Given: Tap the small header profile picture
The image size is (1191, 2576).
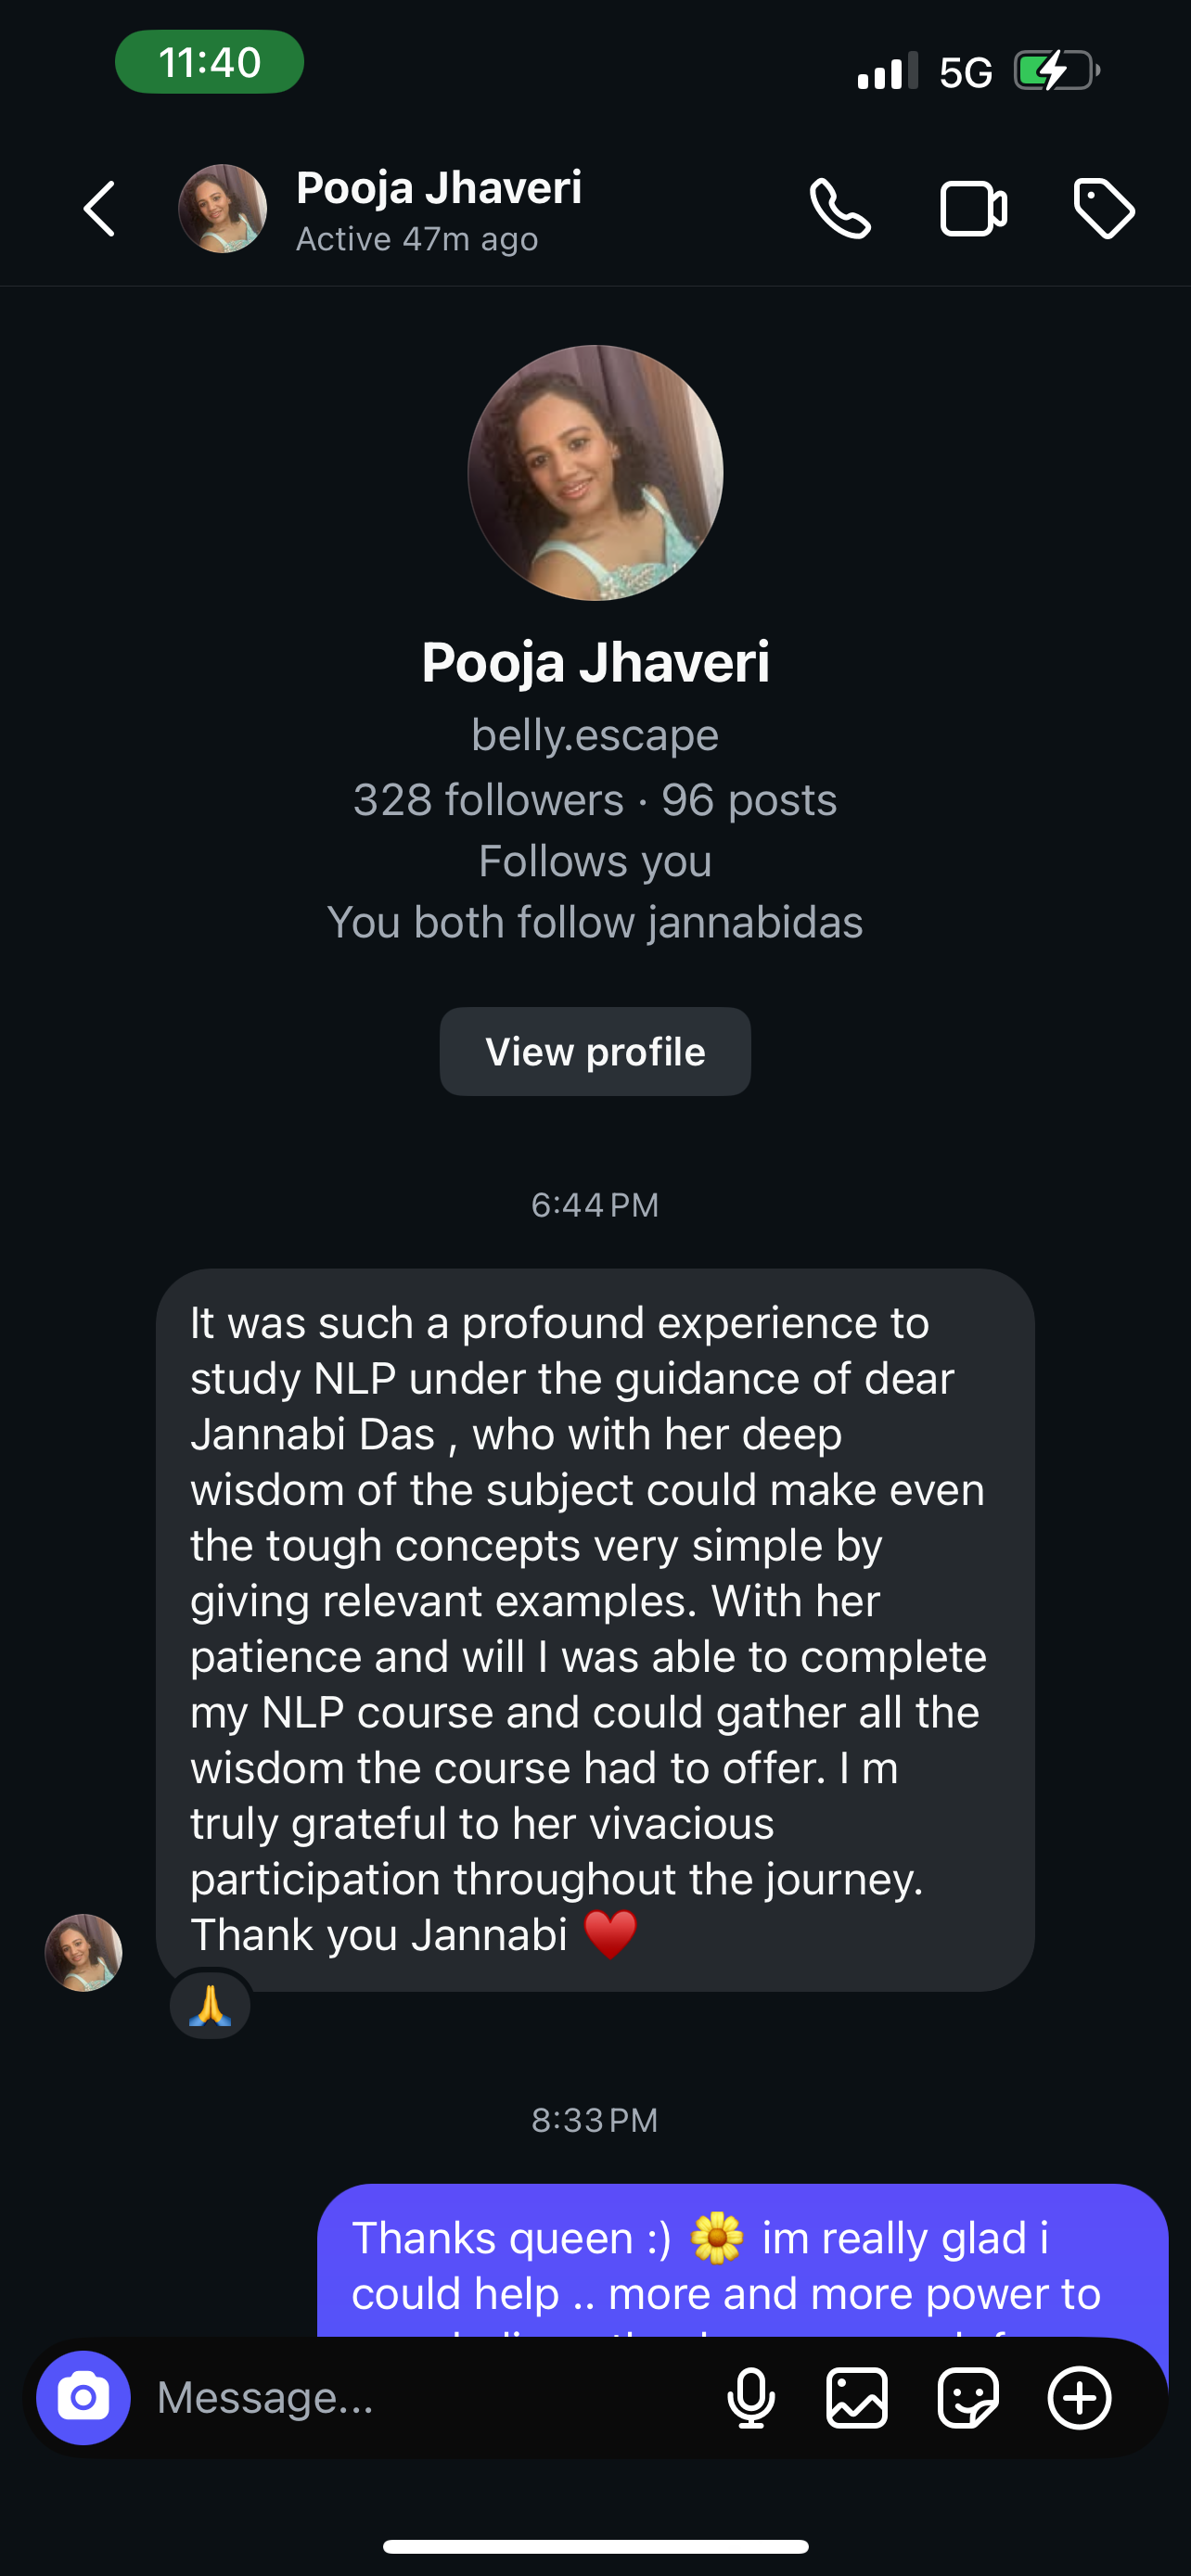Looking at the screenshot, I should click(222, 209).
